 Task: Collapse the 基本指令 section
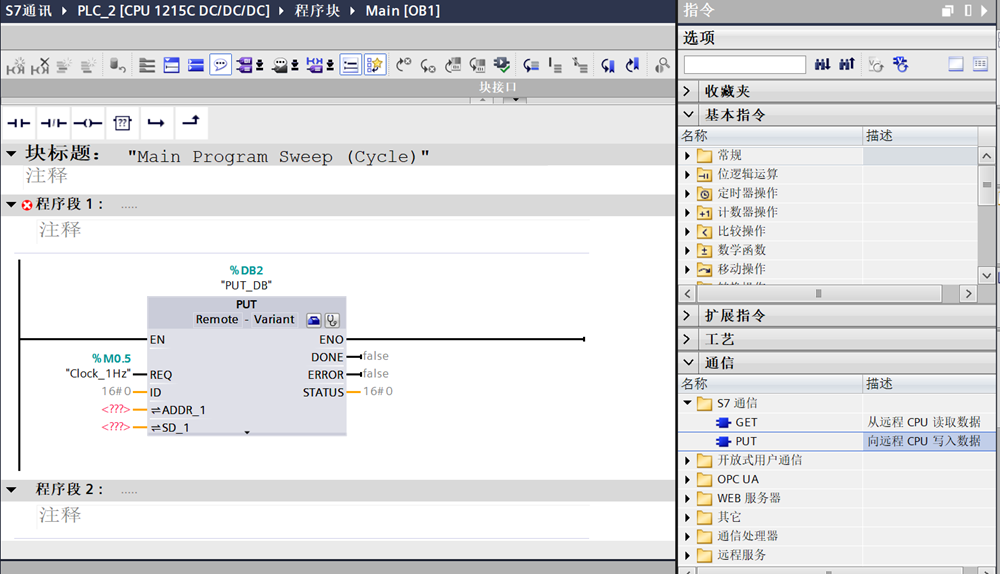pyautogui.click(x=688, y=115)
